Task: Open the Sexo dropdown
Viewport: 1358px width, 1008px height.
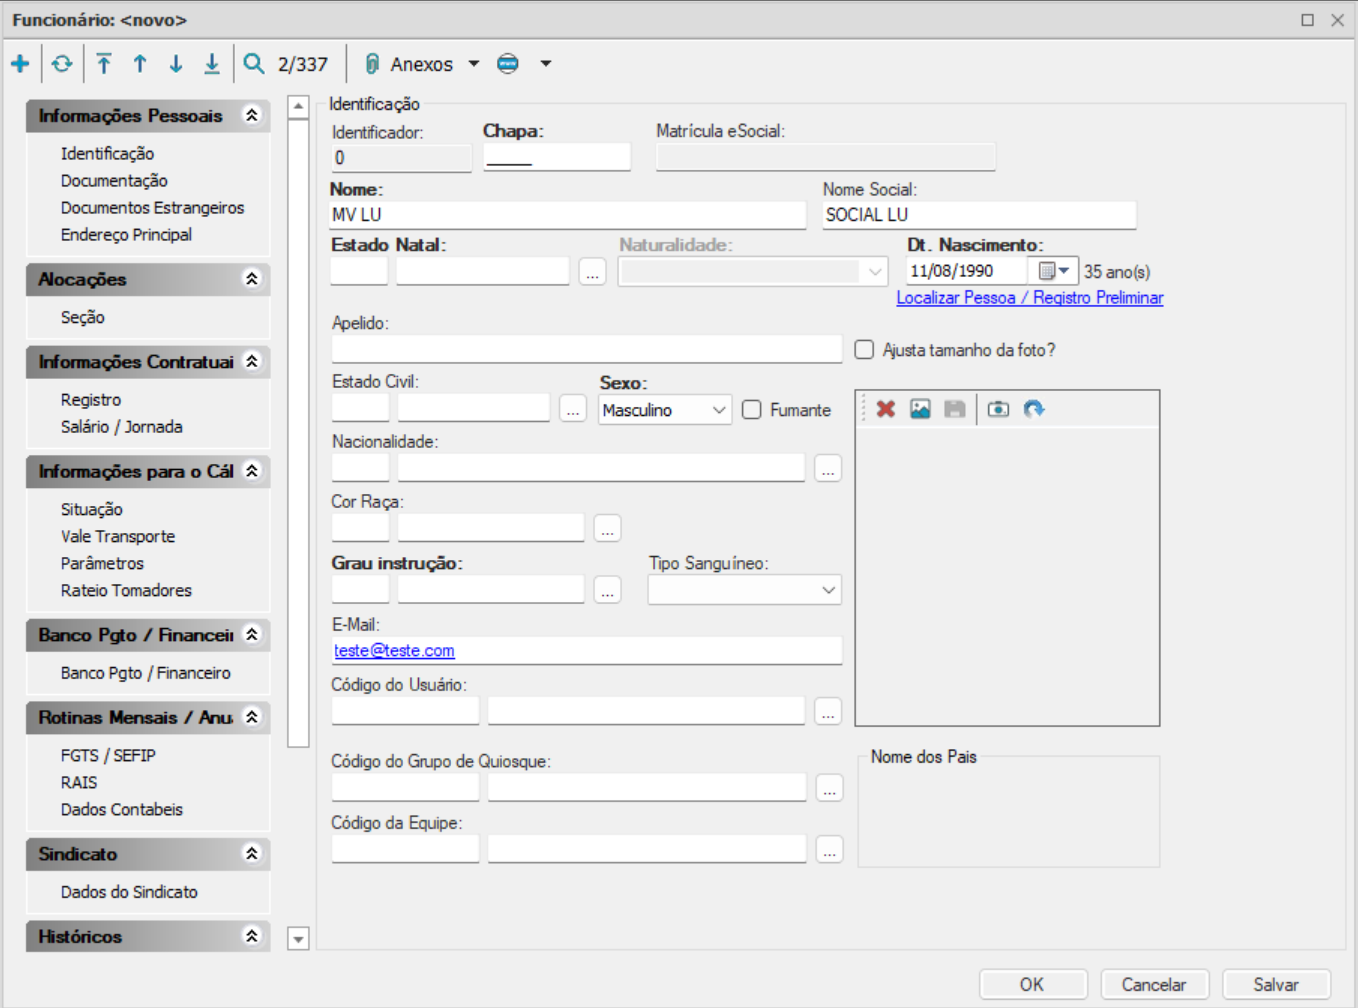Action: [x=665, y=410]
